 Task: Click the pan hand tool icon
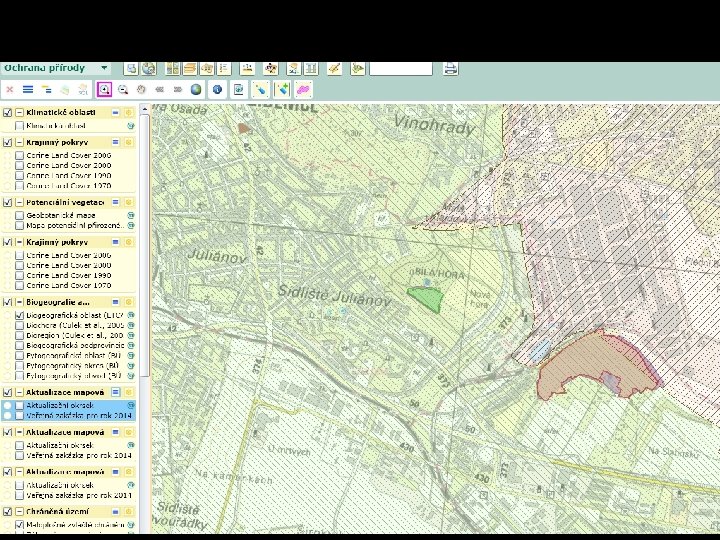[x=141, y=89]
